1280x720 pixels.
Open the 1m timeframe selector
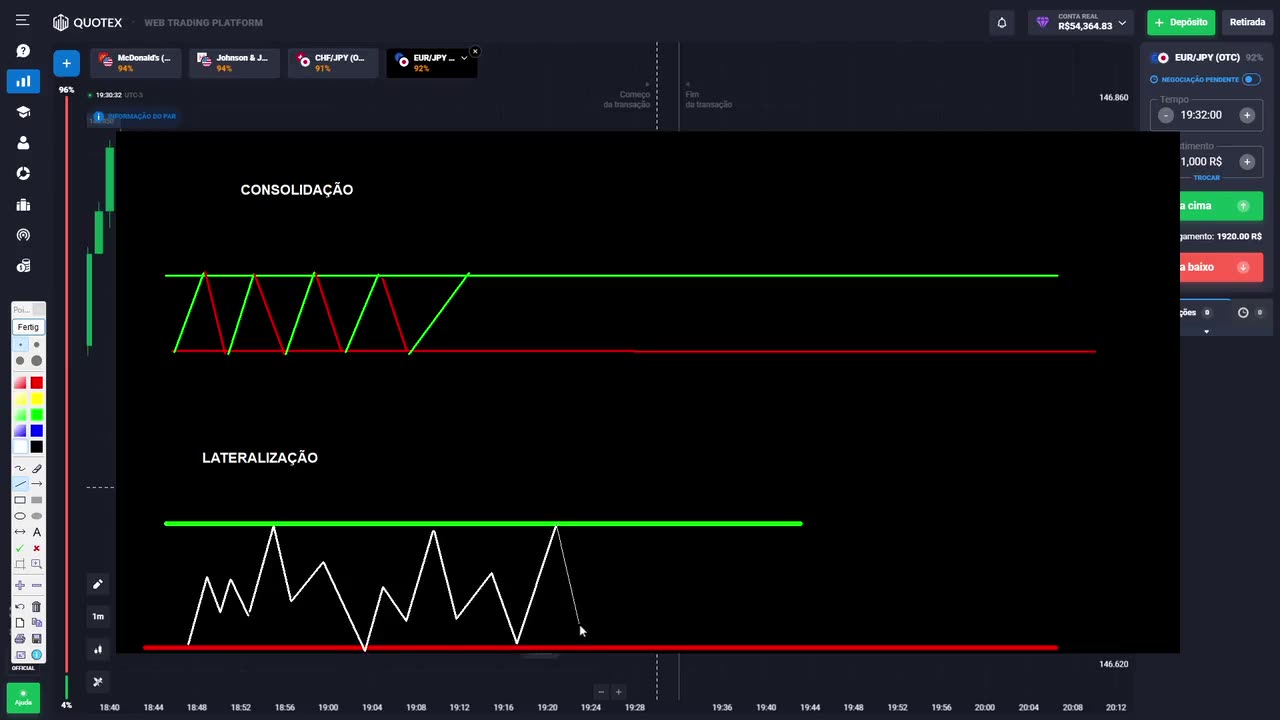tap(98, 616)
